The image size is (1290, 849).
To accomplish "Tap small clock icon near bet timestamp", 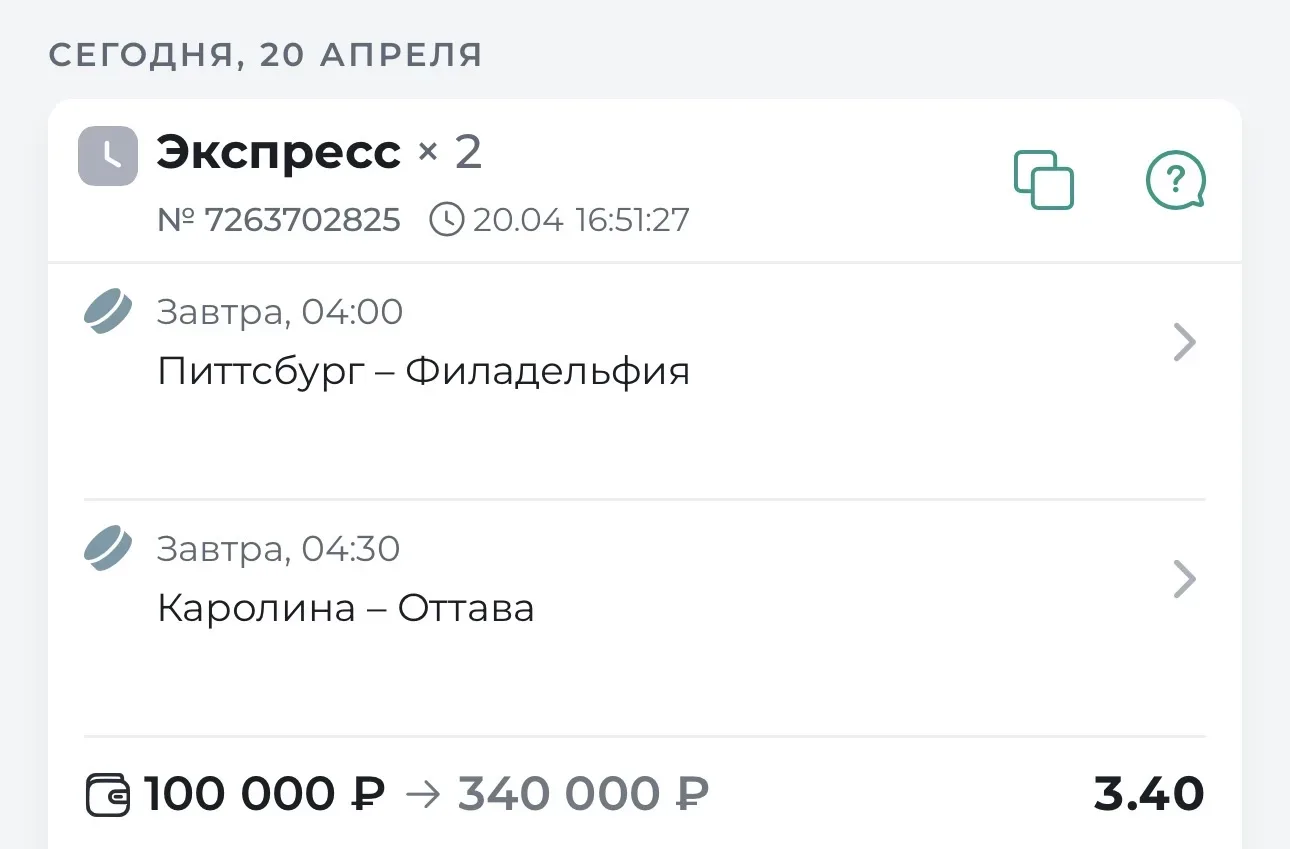I will click(446, 219).
